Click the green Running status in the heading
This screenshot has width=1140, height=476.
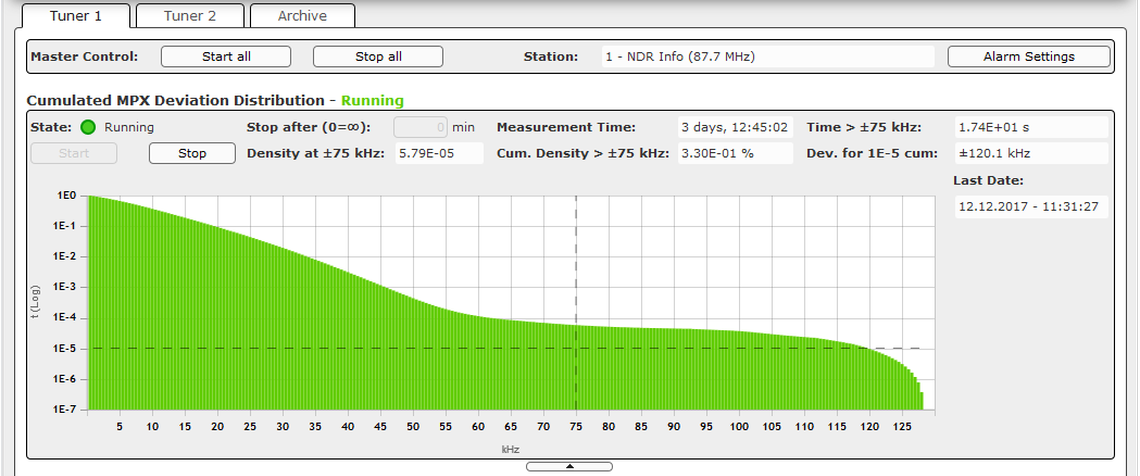[x=373, y=100]
